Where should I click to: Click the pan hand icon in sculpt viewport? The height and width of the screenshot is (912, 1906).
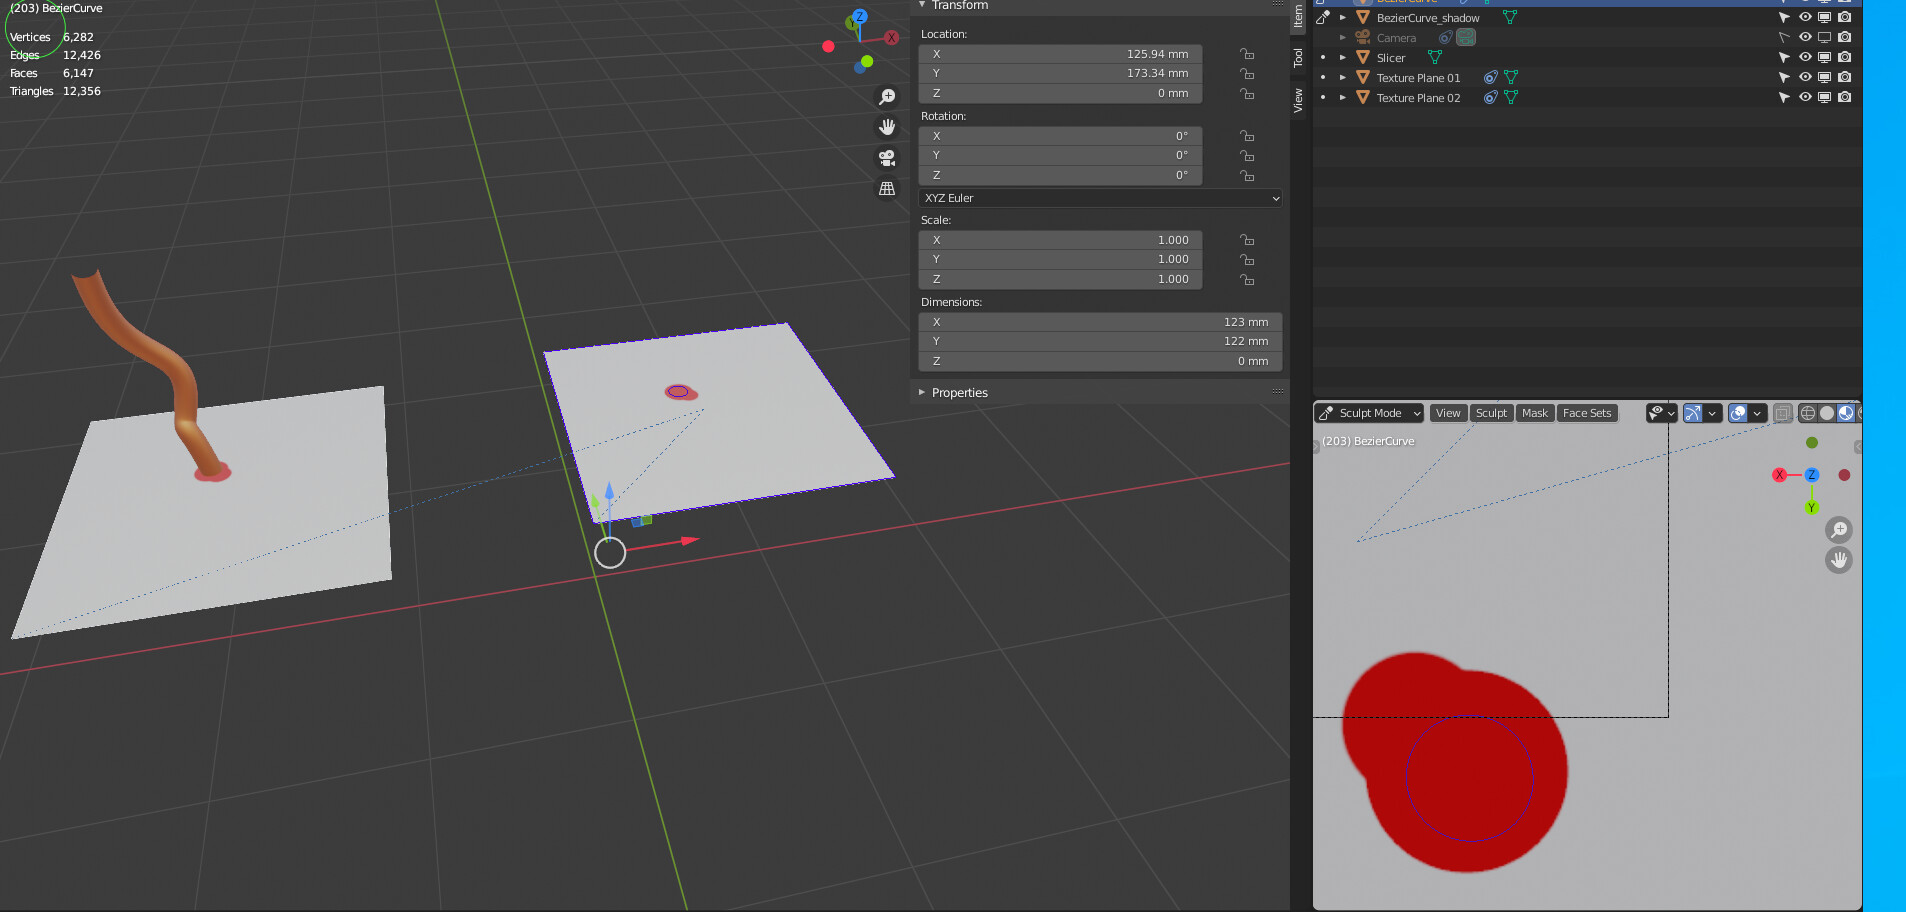pos(1839,560)
